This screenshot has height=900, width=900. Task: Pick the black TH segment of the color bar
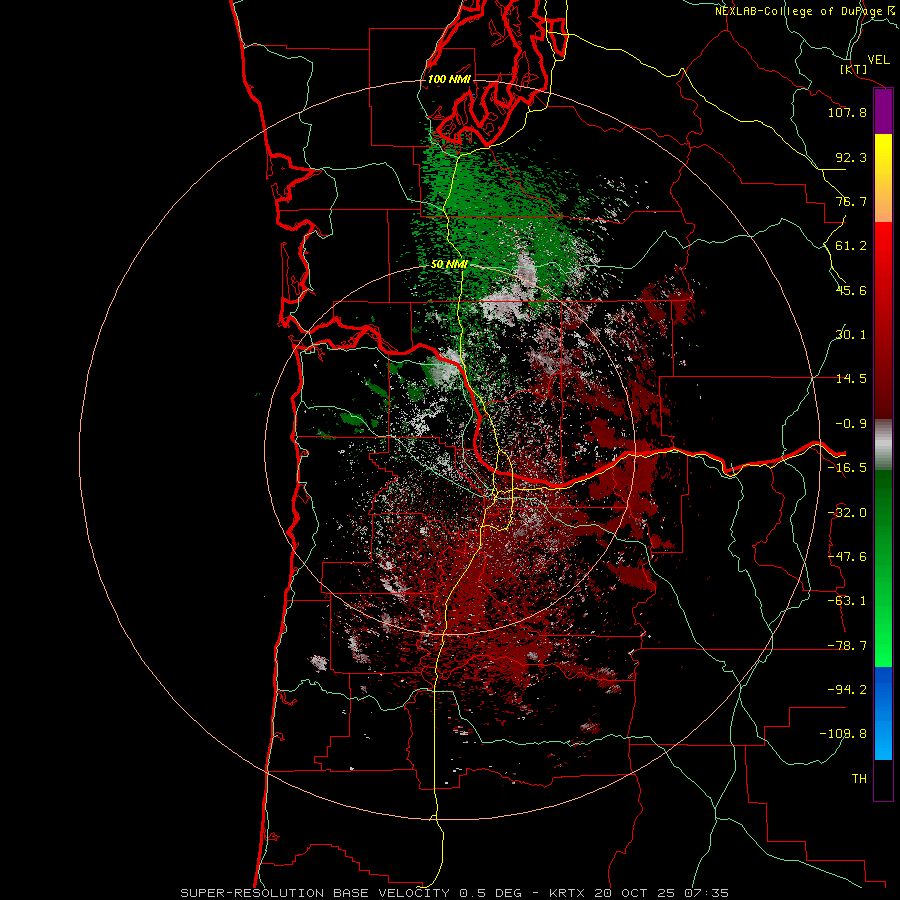[x=883, y=780]
